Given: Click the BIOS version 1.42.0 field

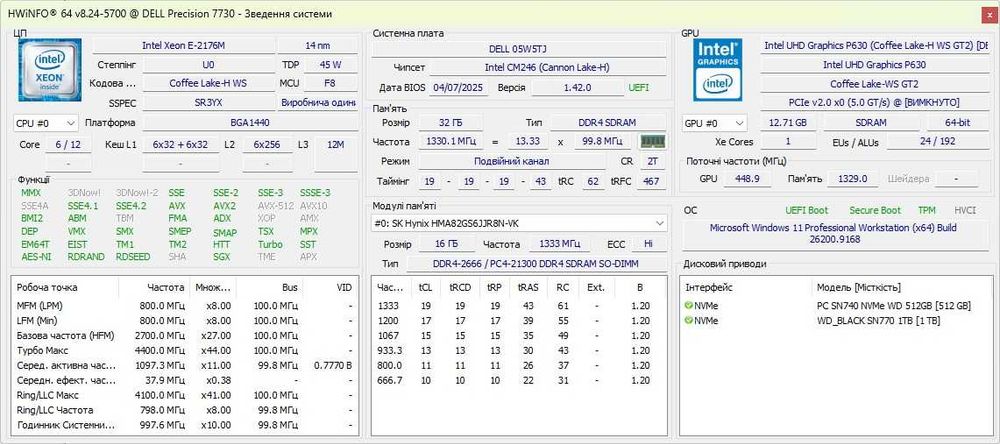Looking at the screenshot, I should (x=577, y=87).
